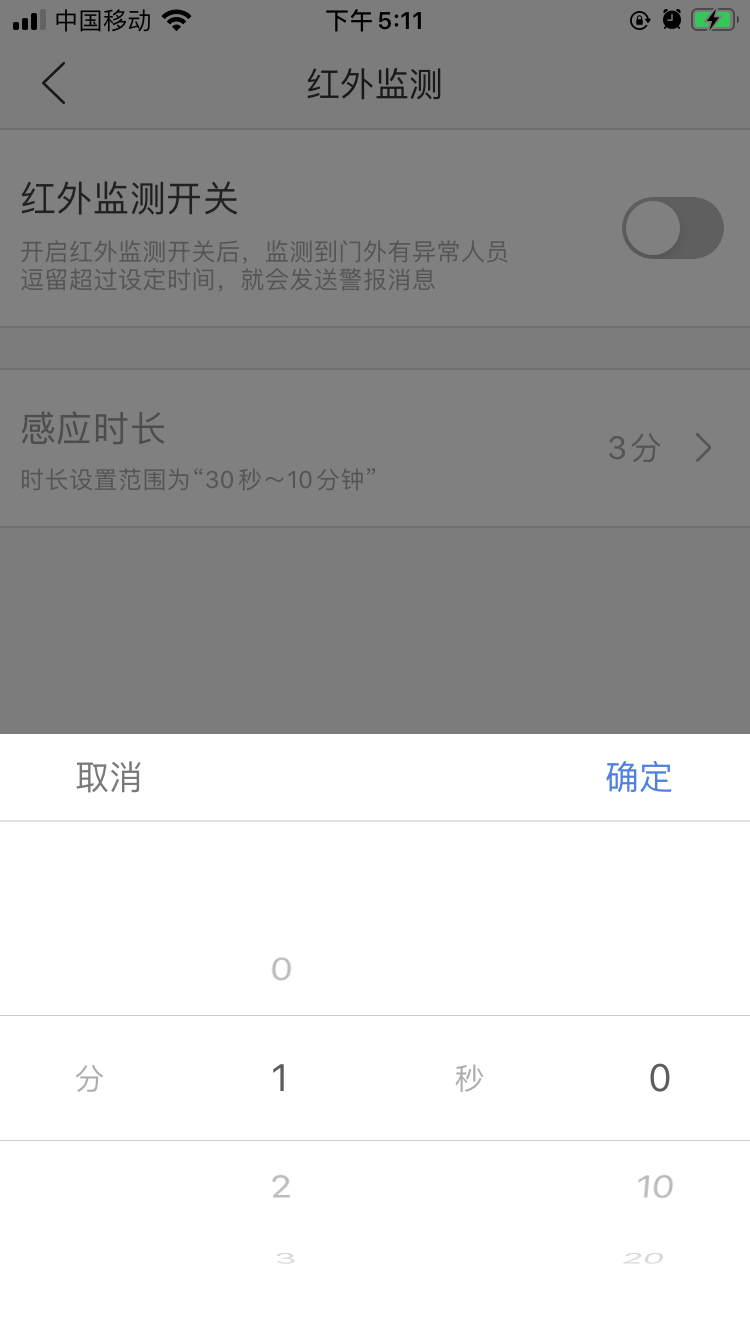Tap the back arrow icon
Viewport: 750px width, 1334px height.
point(55,83)
